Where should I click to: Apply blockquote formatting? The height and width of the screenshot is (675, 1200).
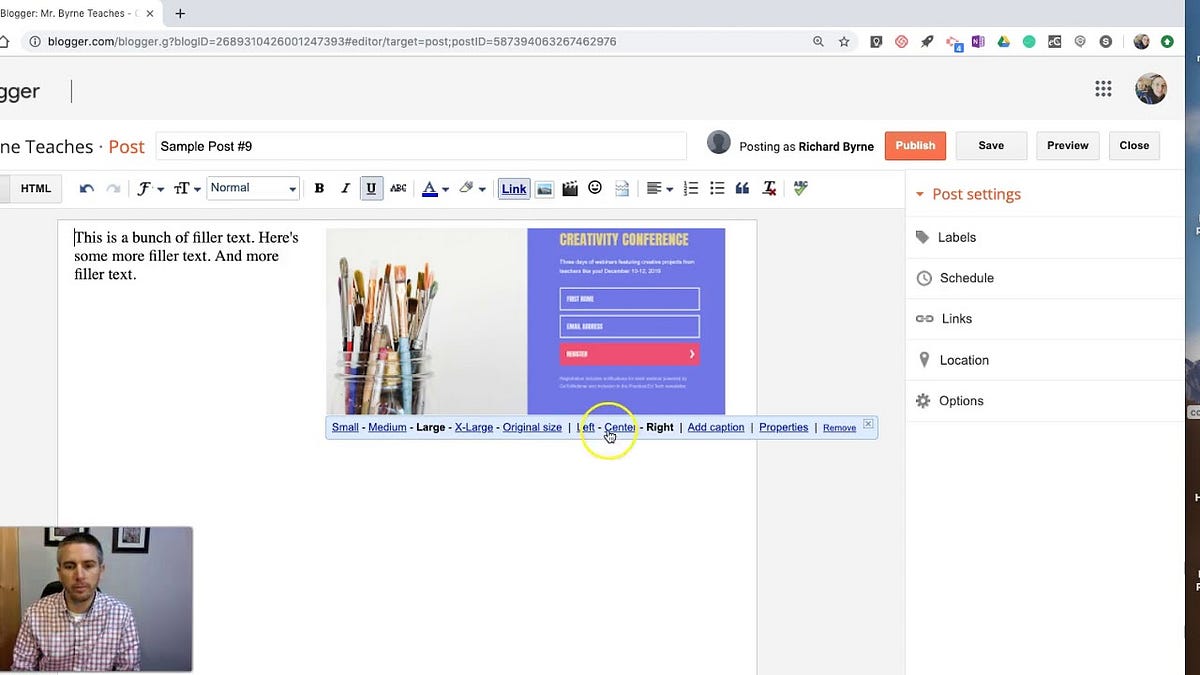coord(741,188)
